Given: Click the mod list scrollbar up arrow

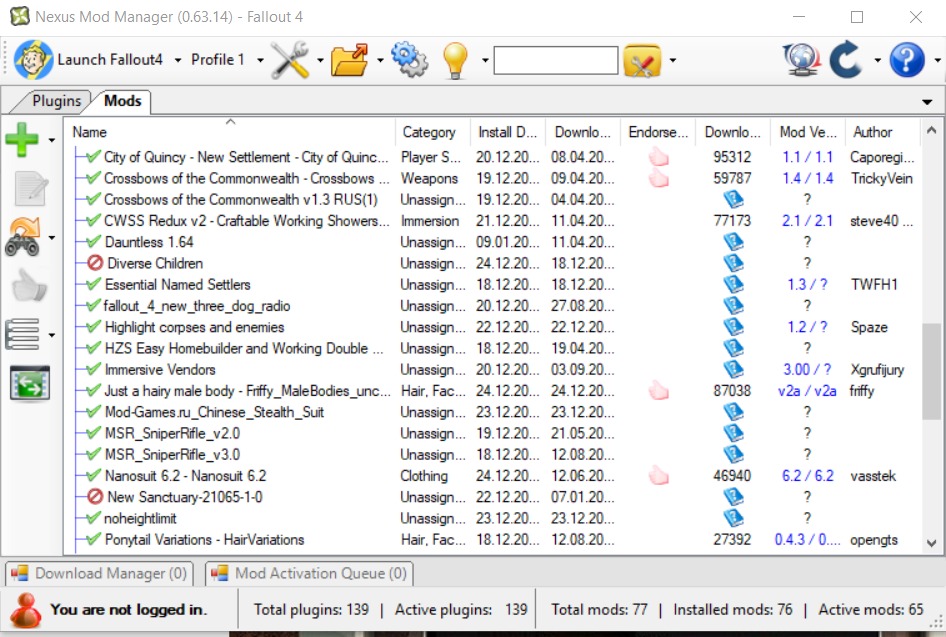Looking at the screenshot, I should pos(932,130).
